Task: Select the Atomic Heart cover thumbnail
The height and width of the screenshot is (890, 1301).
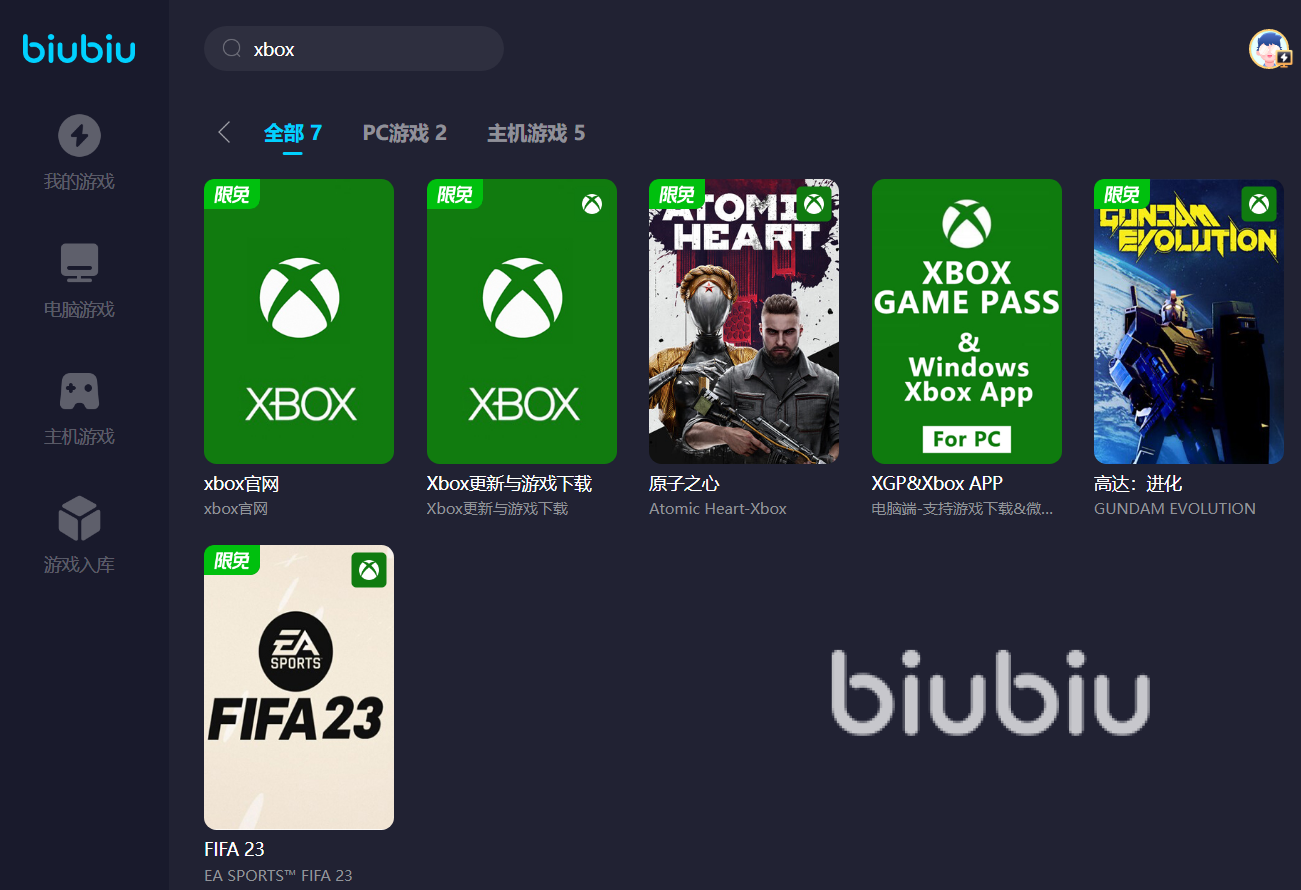Action: point(744,321)
